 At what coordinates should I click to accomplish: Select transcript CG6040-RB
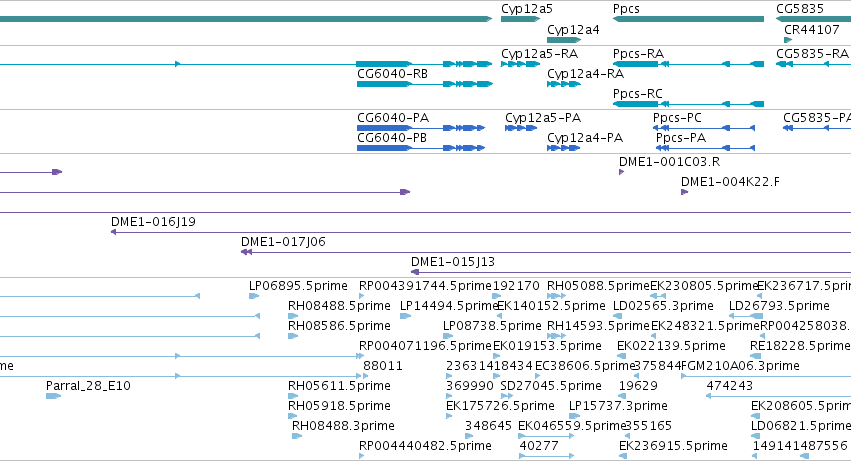pyautogui.click(x=392, y=74)
